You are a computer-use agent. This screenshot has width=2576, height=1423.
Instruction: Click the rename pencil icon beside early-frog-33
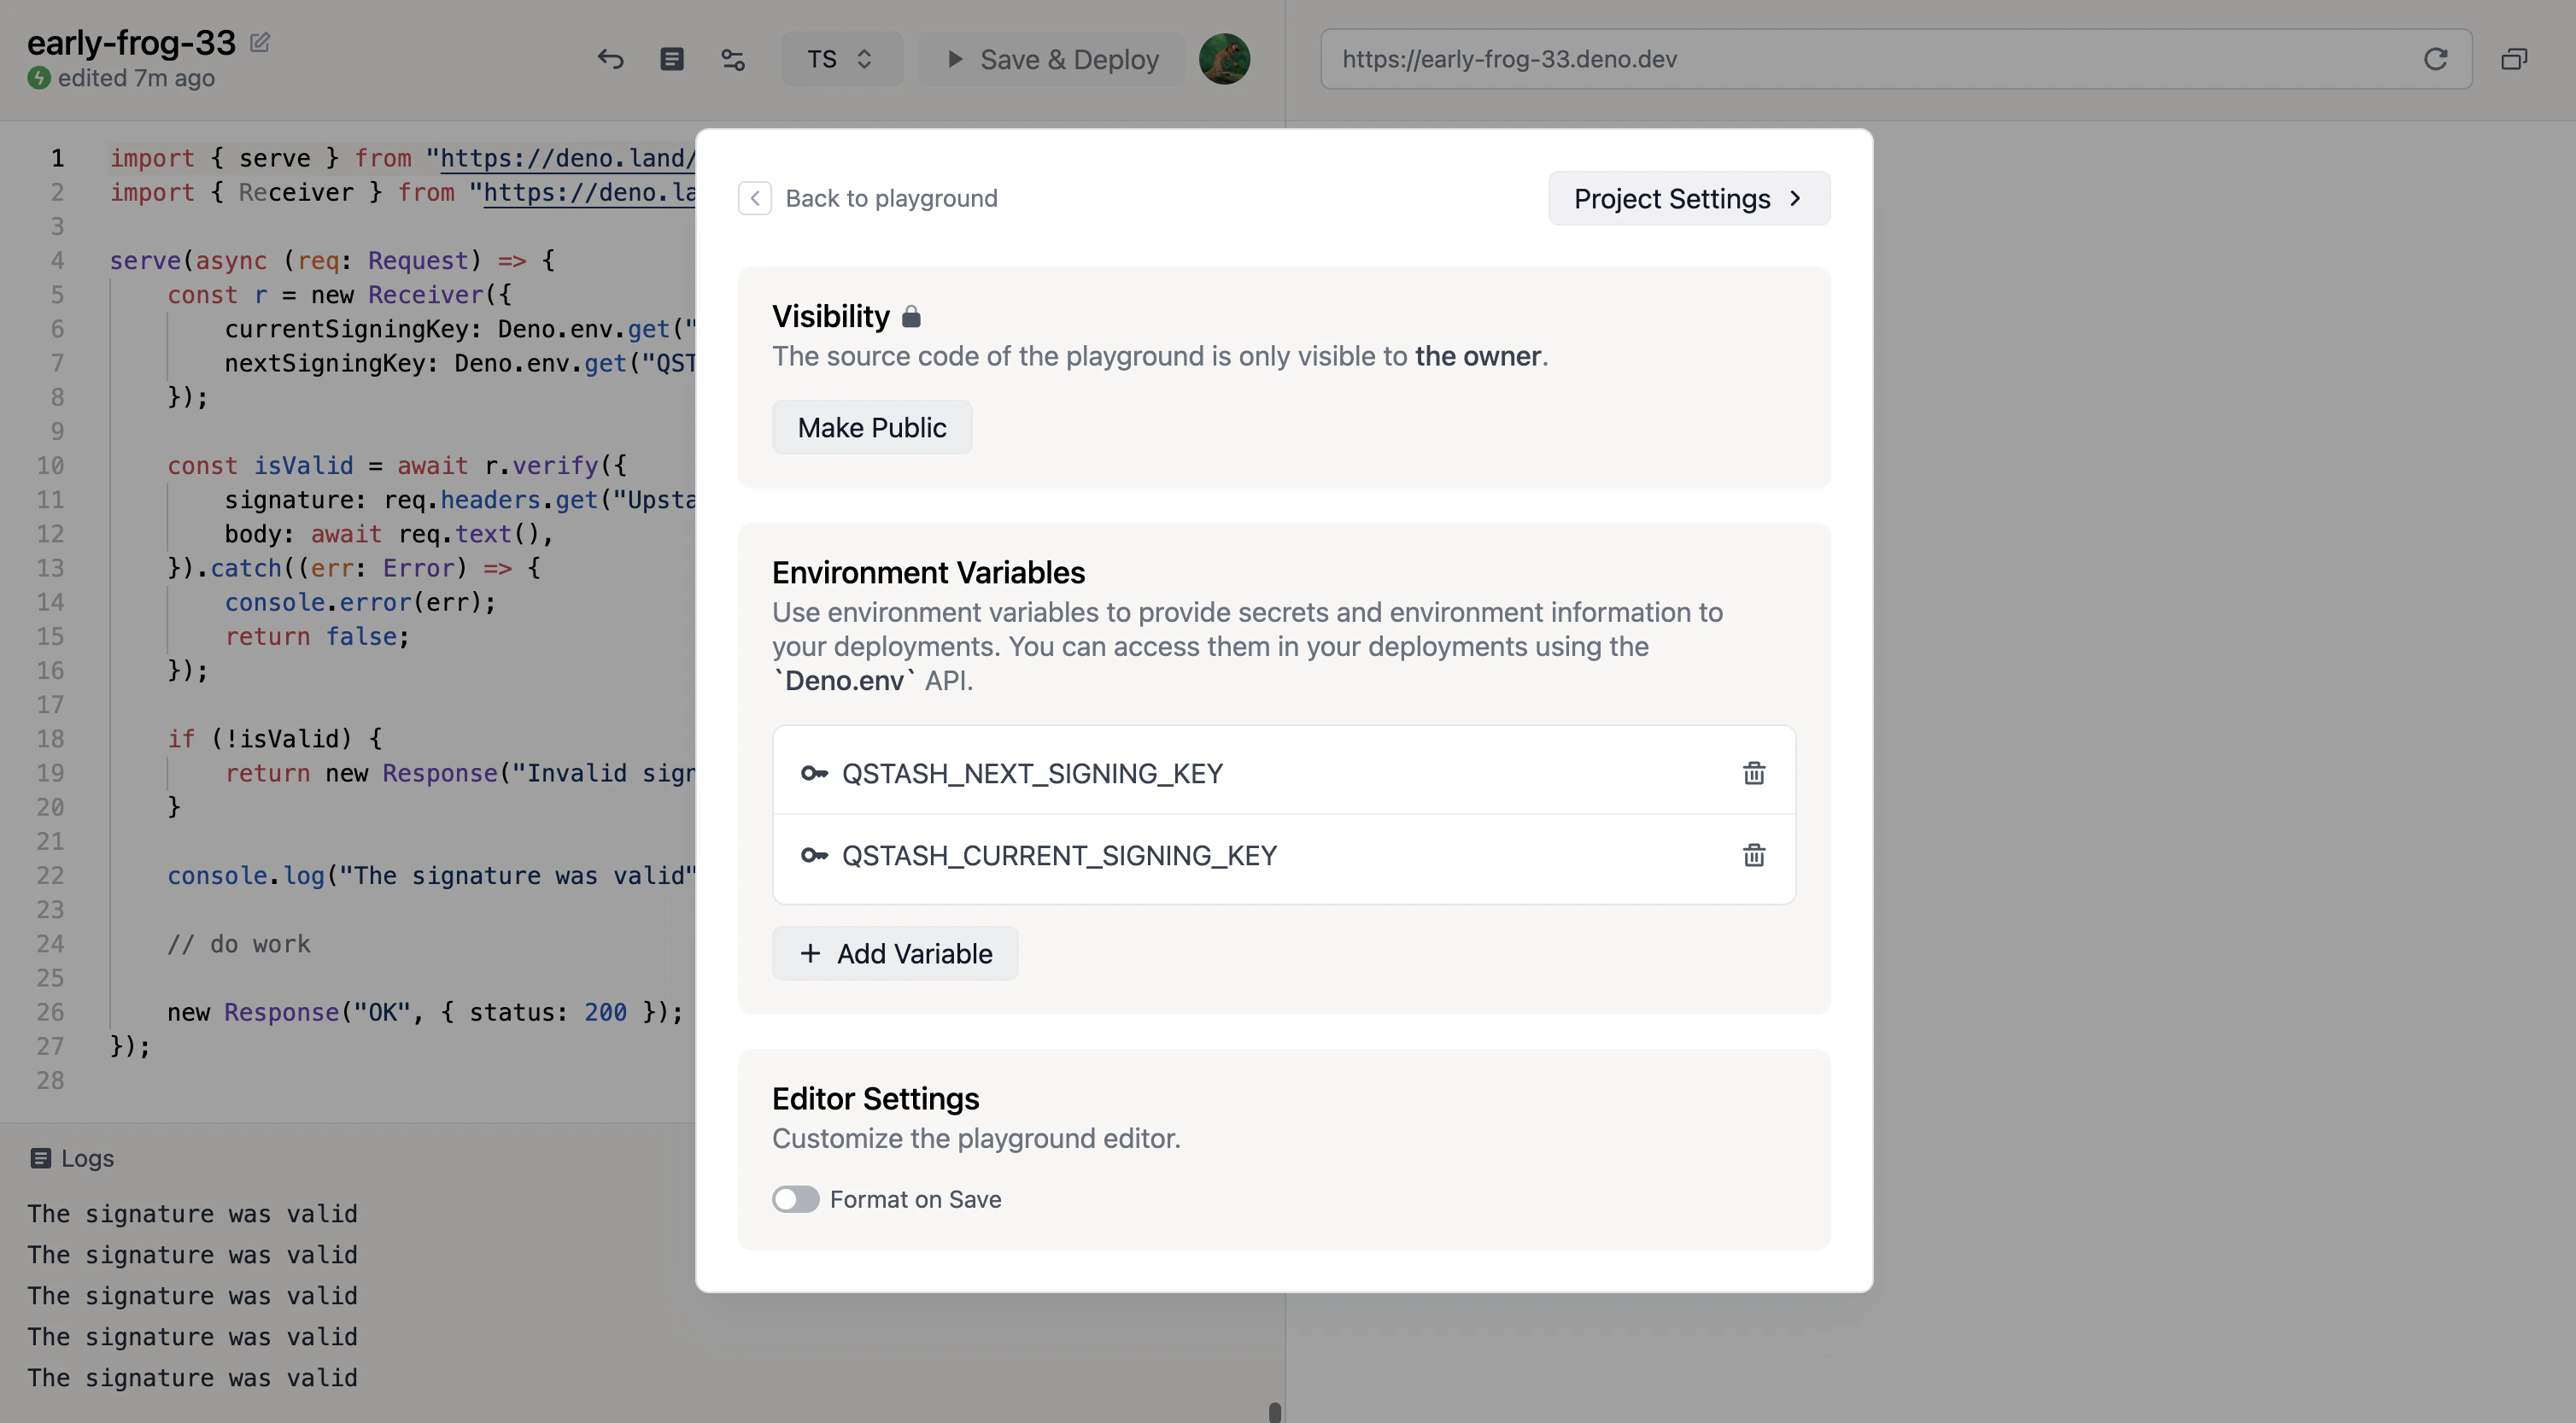point(260,42)
